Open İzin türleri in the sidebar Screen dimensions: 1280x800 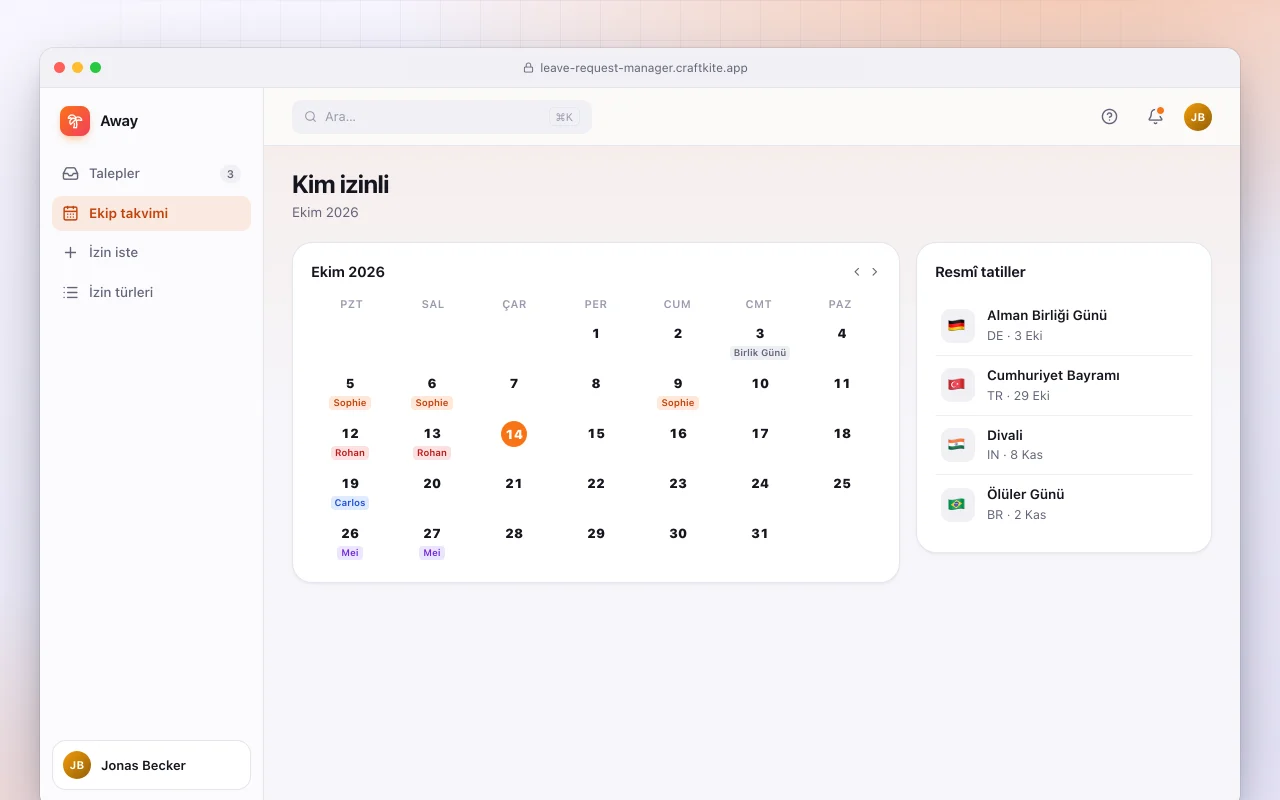[151, 293]
